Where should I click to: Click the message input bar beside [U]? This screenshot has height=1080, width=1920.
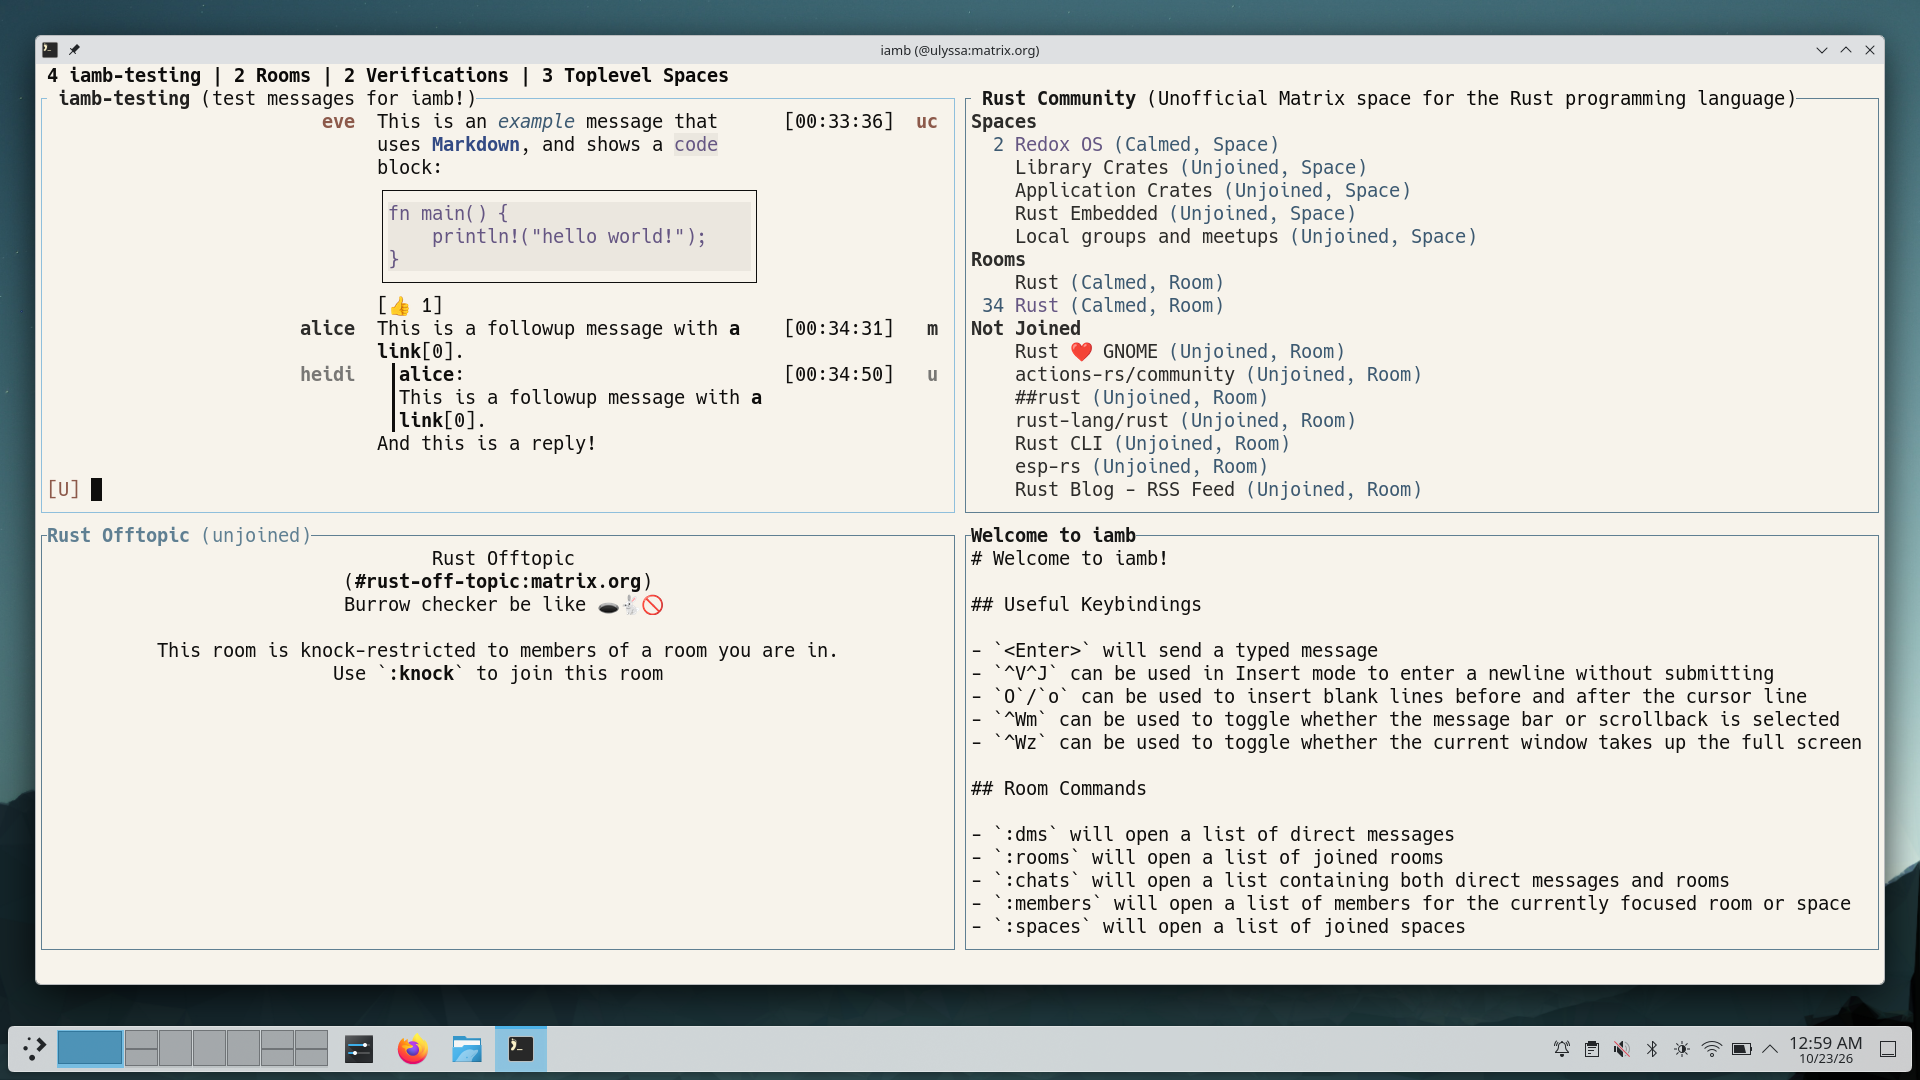[x=520, y=489]
